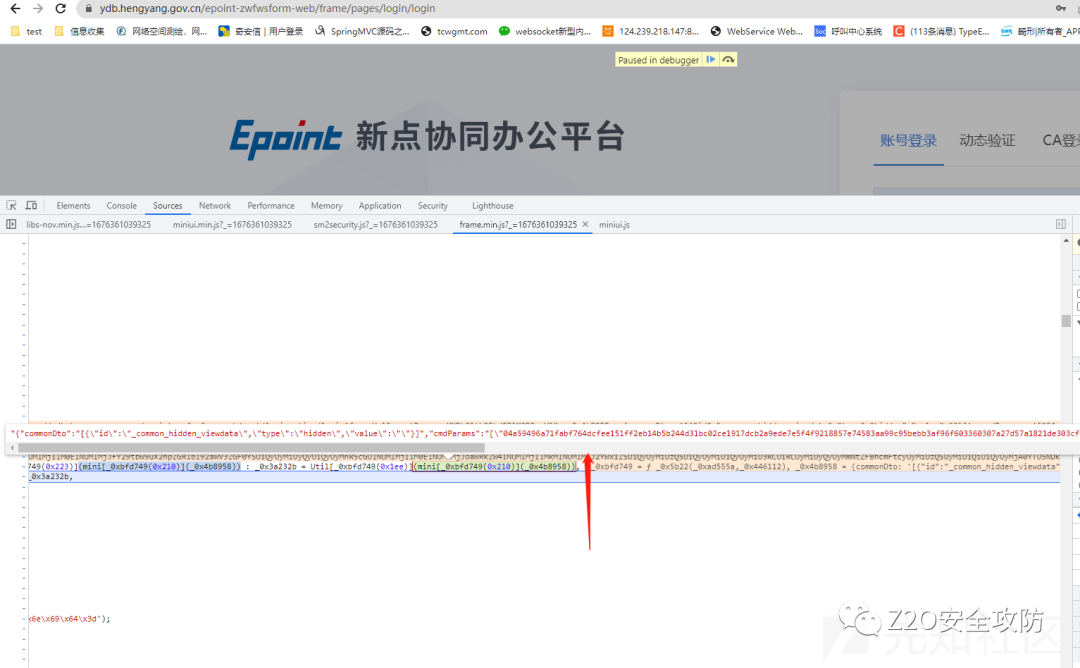Viewport: 1080px width, 668px height.
Task: Switch to libs-nov.min.js file tab
Action: click(x=88, y=225)
